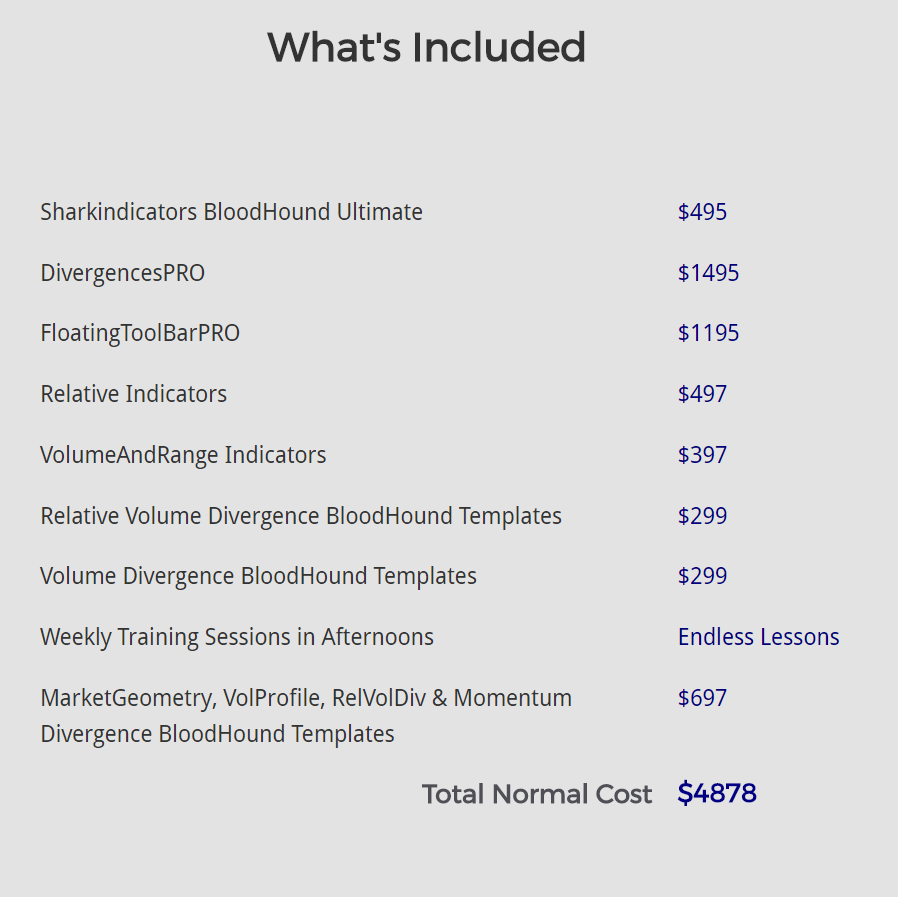Click the $497 price
Image resolution: width=898 pixels, height=897 pixels.
[x=702, y=394]
